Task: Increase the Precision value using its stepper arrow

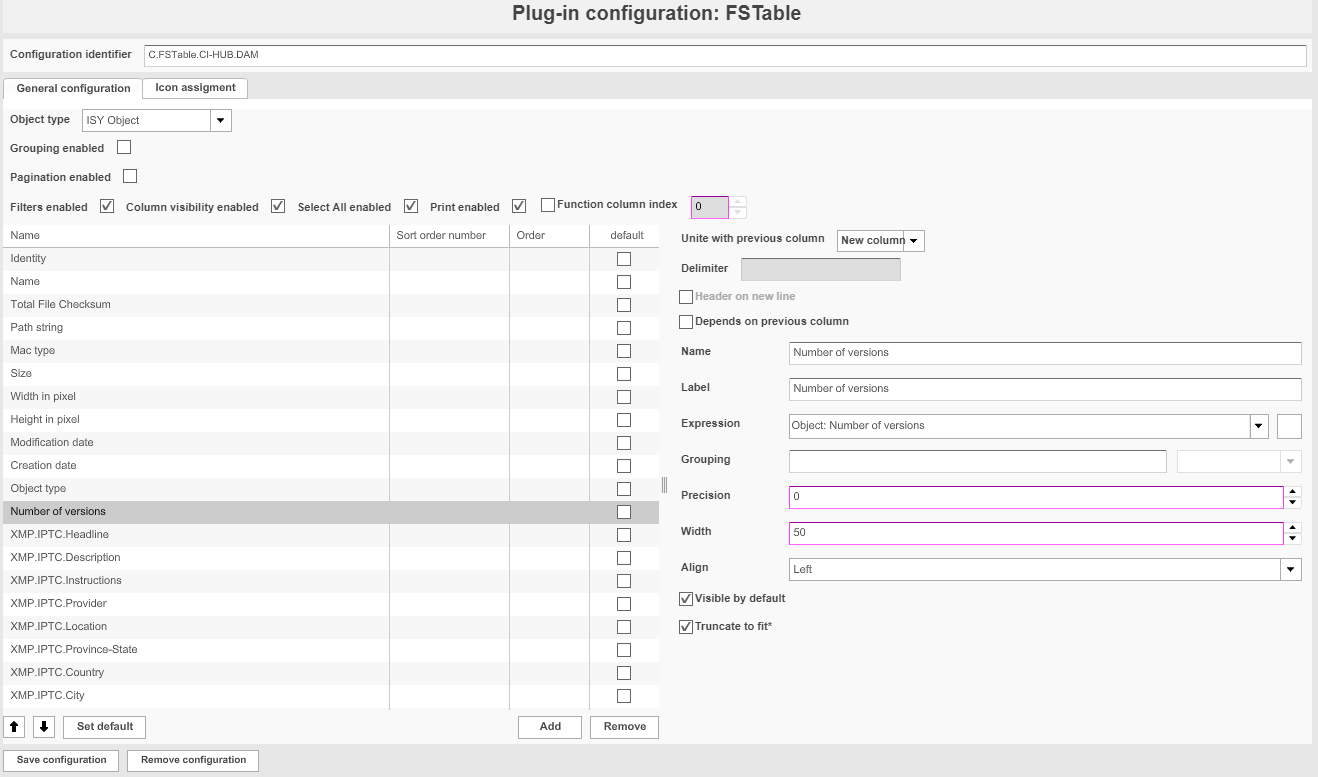Action: pos(1292,492)
